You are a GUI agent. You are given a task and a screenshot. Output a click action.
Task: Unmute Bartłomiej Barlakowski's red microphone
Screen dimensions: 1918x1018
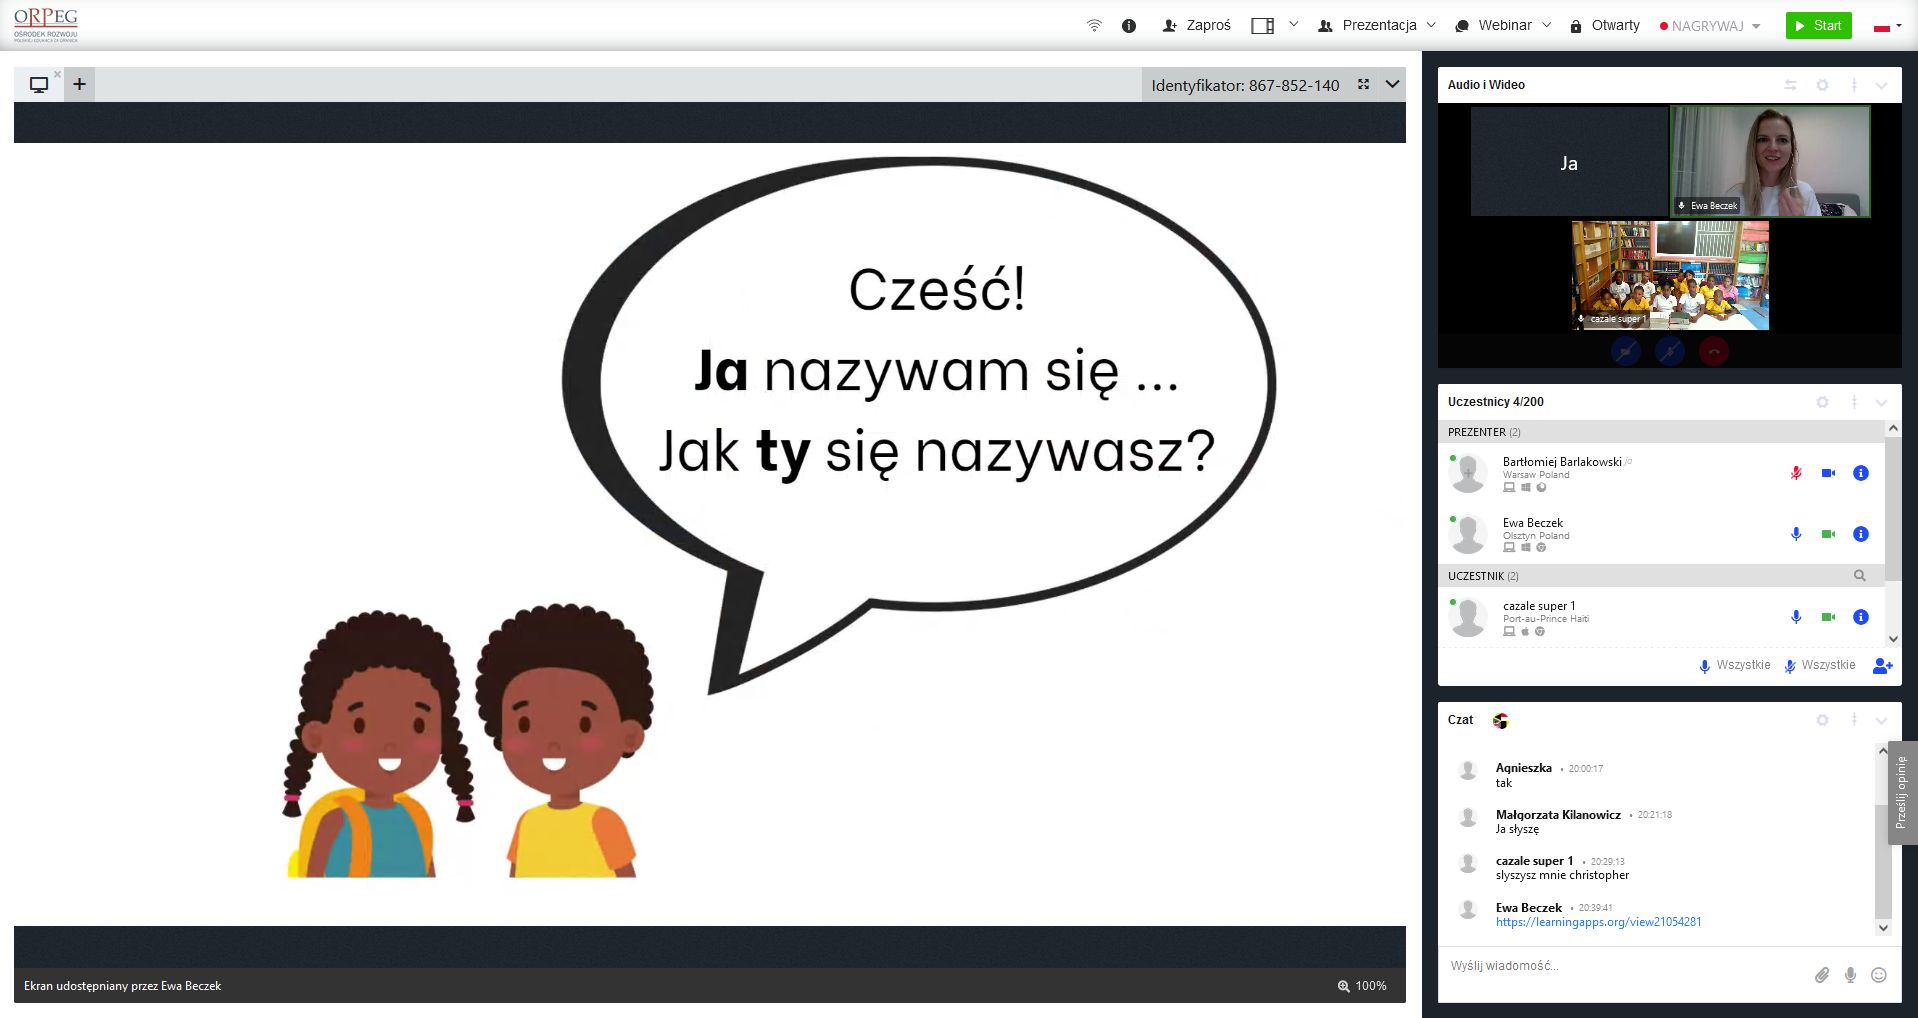[1796, 473]
